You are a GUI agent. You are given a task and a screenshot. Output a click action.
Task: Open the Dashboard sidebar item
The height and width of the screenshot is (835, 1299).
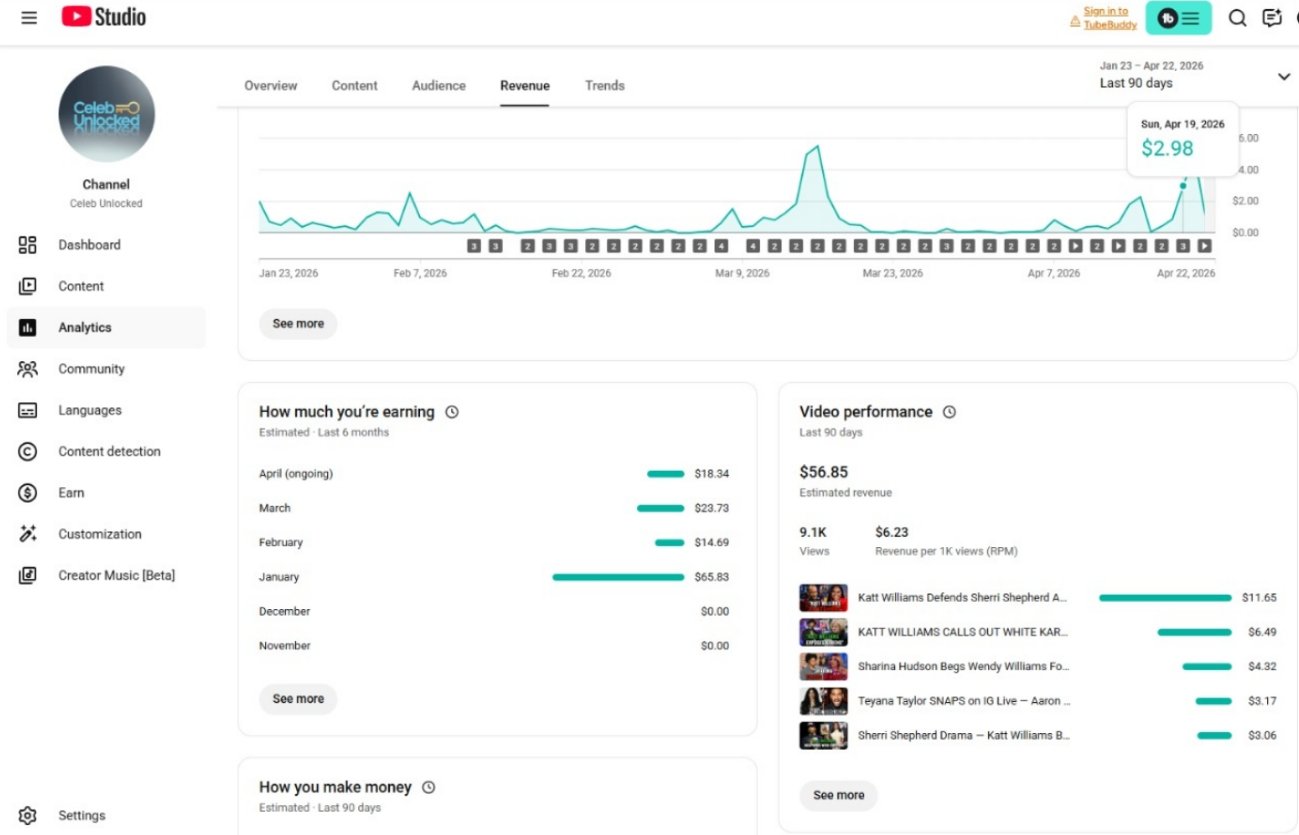point(89,245)
